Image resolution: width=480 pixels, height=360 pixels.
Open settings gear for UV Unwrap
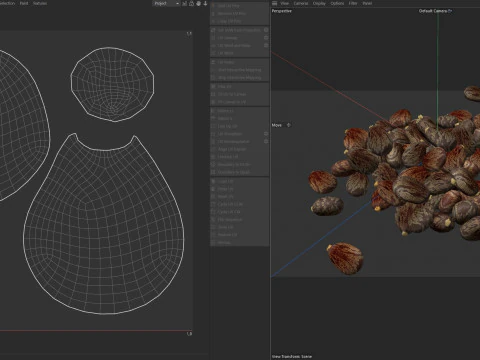tap(266, 38)
